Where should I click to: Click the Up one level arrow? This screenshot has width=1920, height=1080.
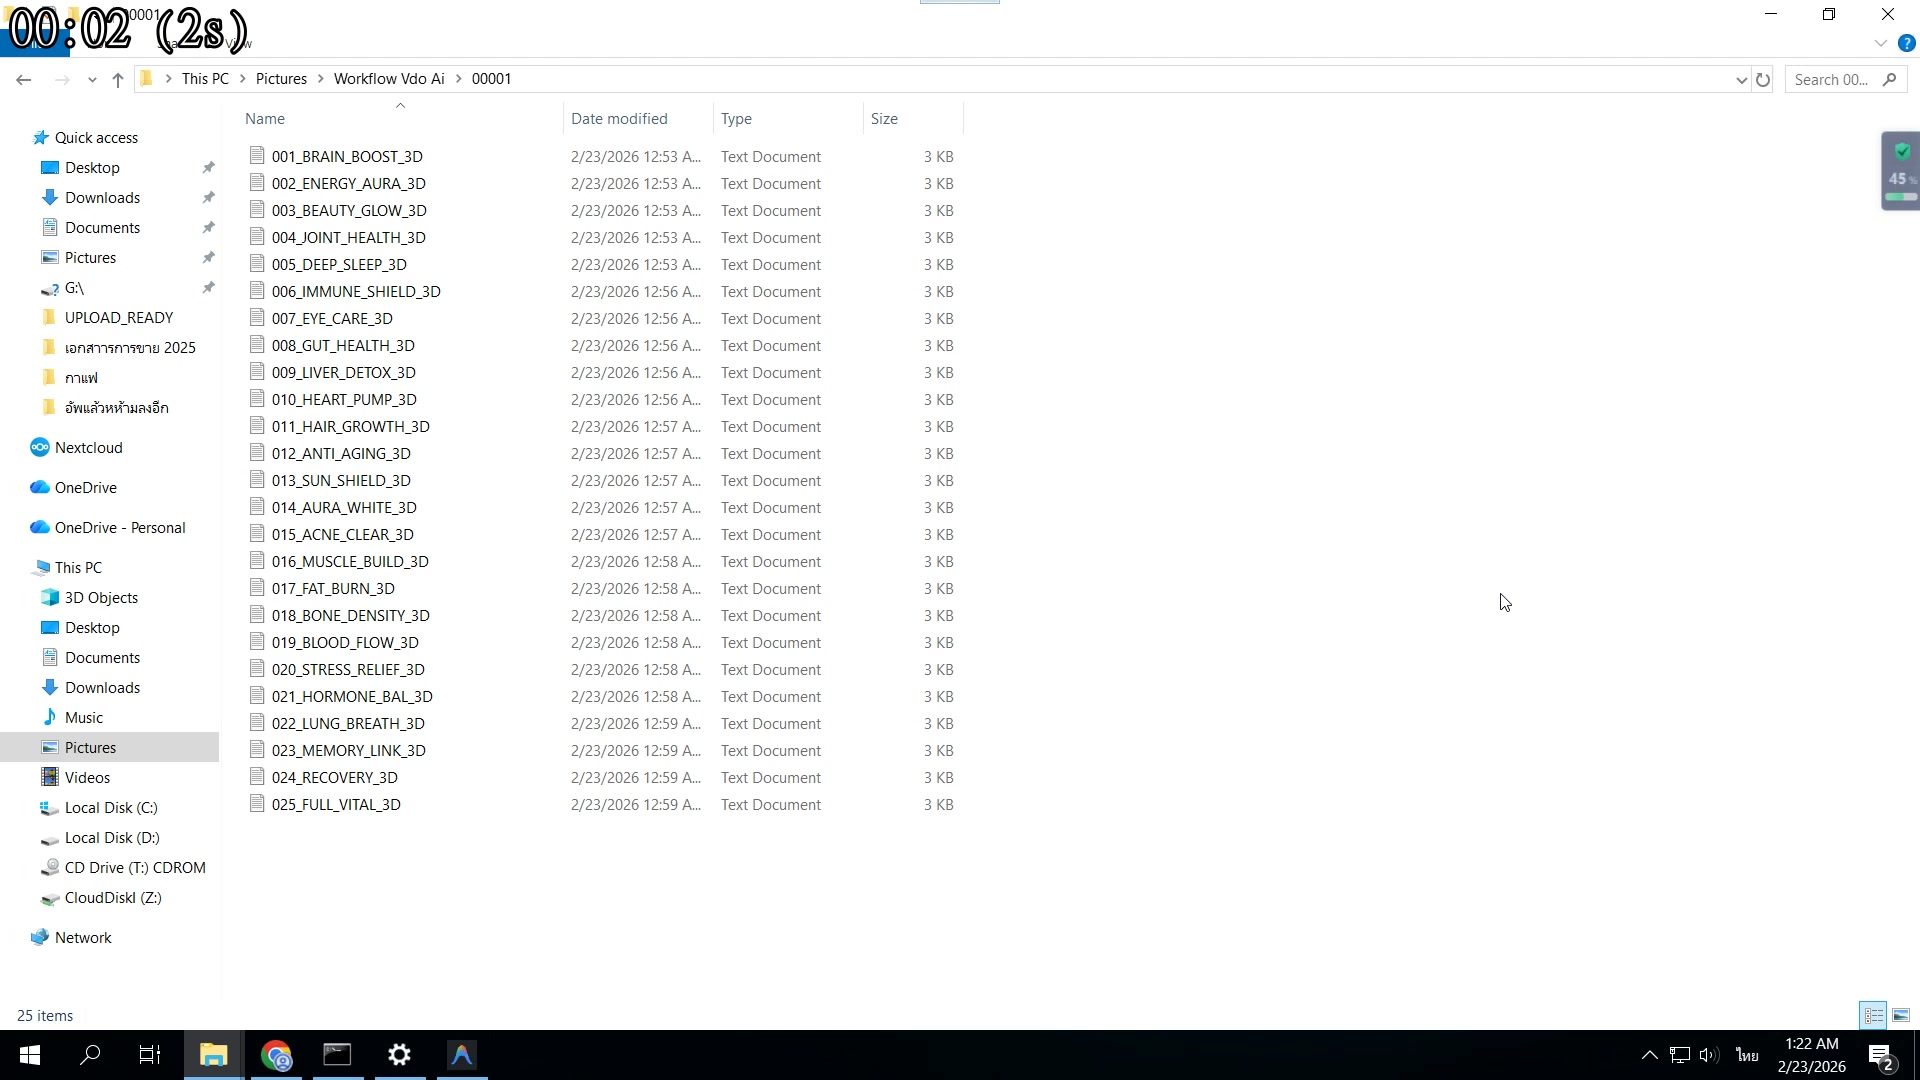[x=118, y=80]
